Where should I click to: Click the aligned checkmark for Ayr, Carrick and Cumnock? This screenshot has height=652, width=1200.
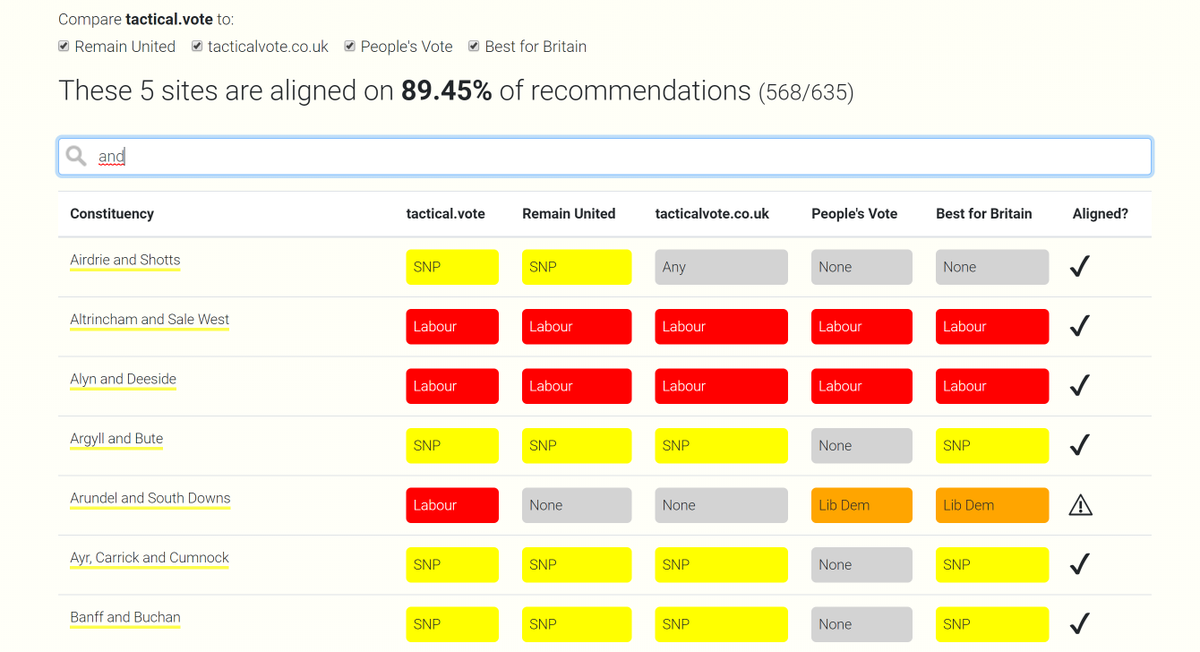coord(1079,565)
